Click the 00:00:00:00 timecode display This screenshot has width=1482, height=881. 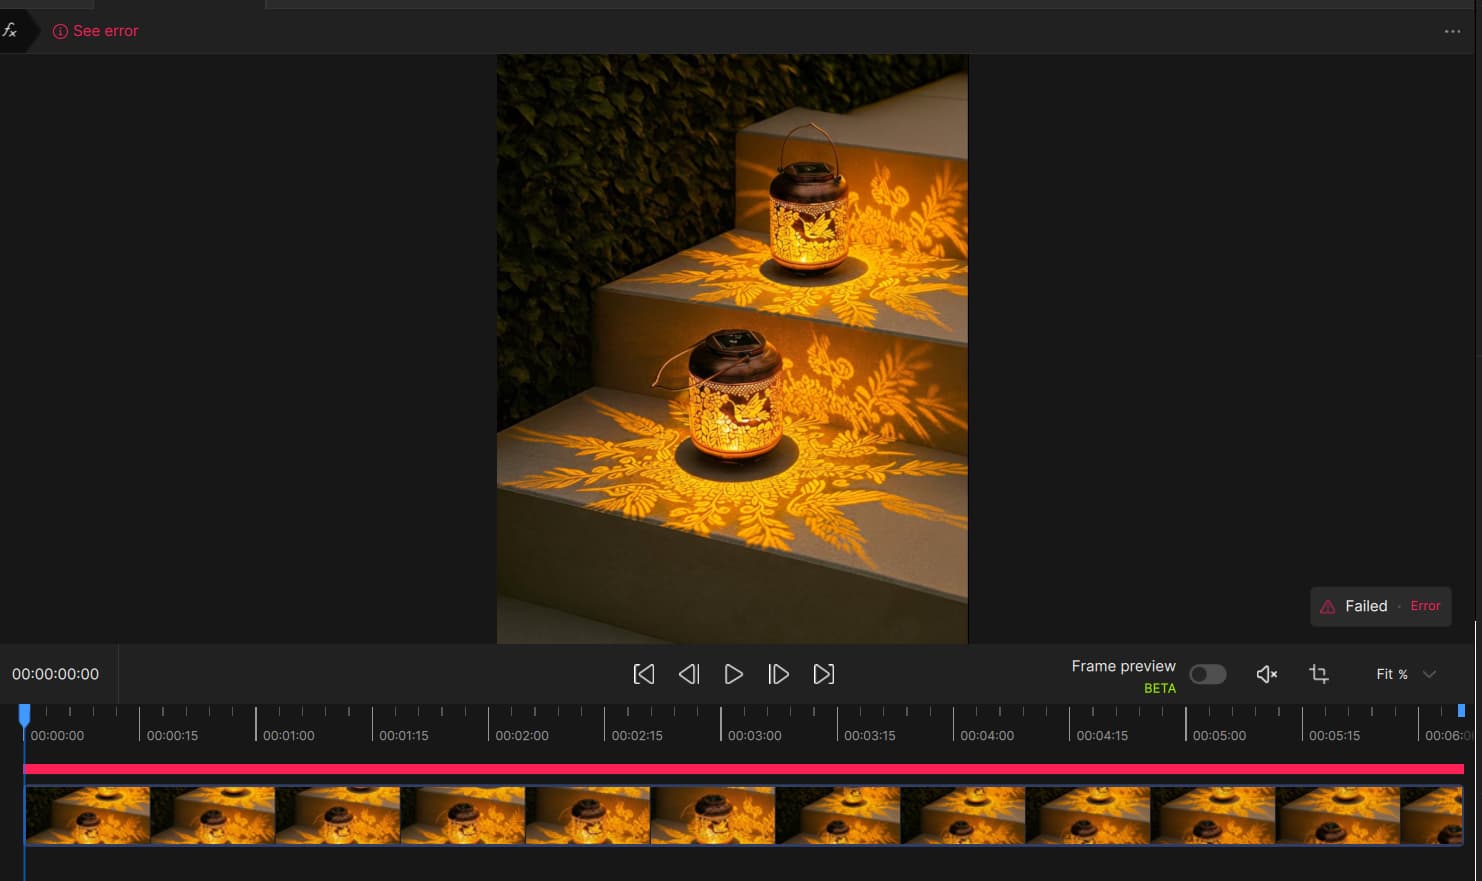pos(55,674)
